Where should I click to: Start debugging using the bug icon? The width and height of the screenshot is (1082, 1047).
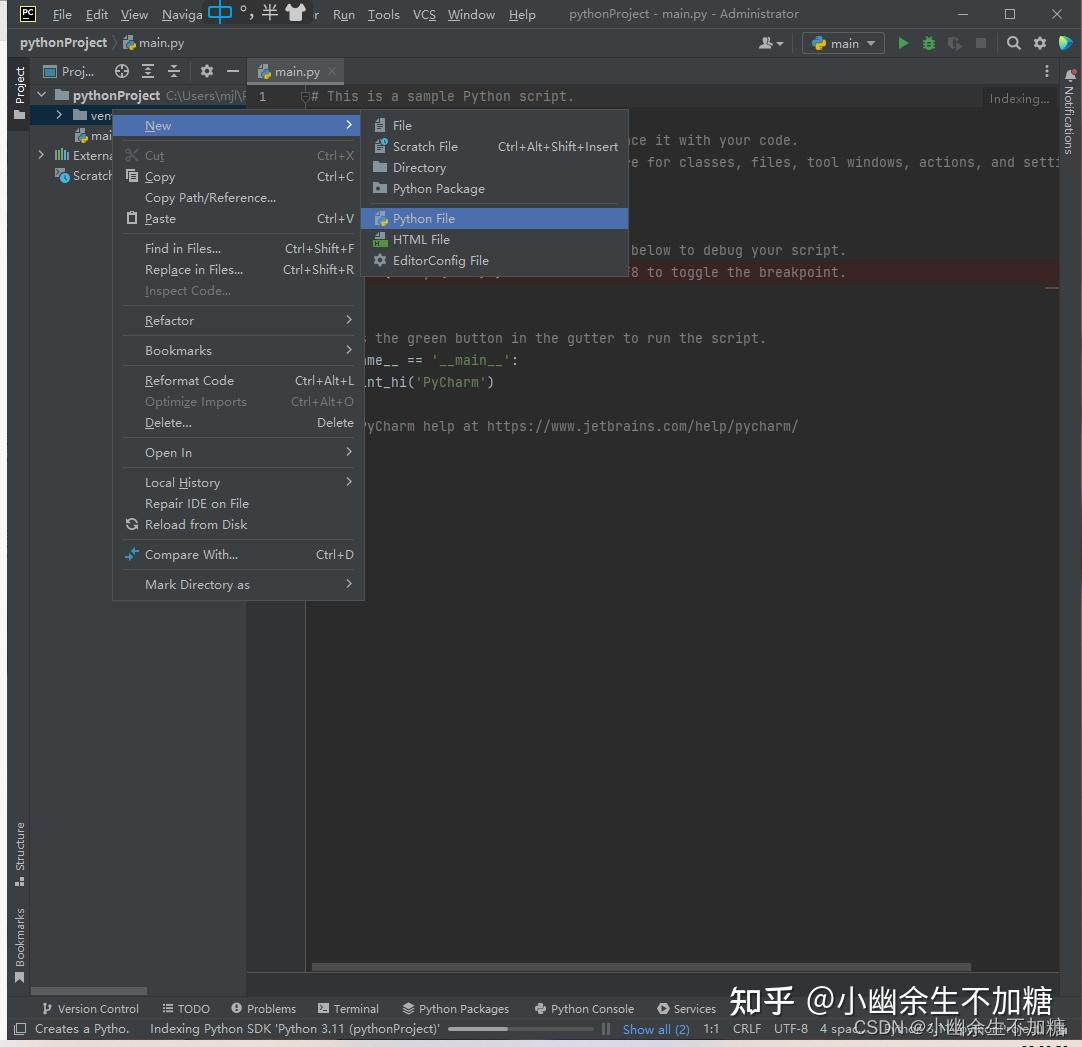[x=928, y=43]
